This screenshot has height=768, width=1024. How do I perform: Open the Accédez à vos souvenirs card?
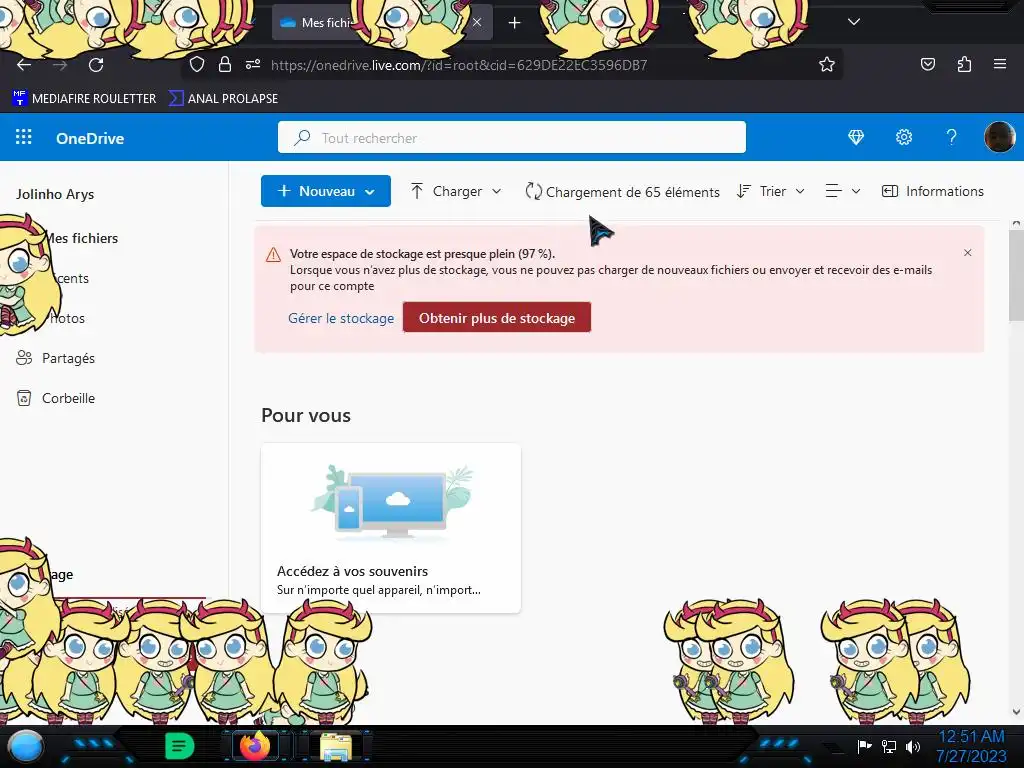pos(391,528)
